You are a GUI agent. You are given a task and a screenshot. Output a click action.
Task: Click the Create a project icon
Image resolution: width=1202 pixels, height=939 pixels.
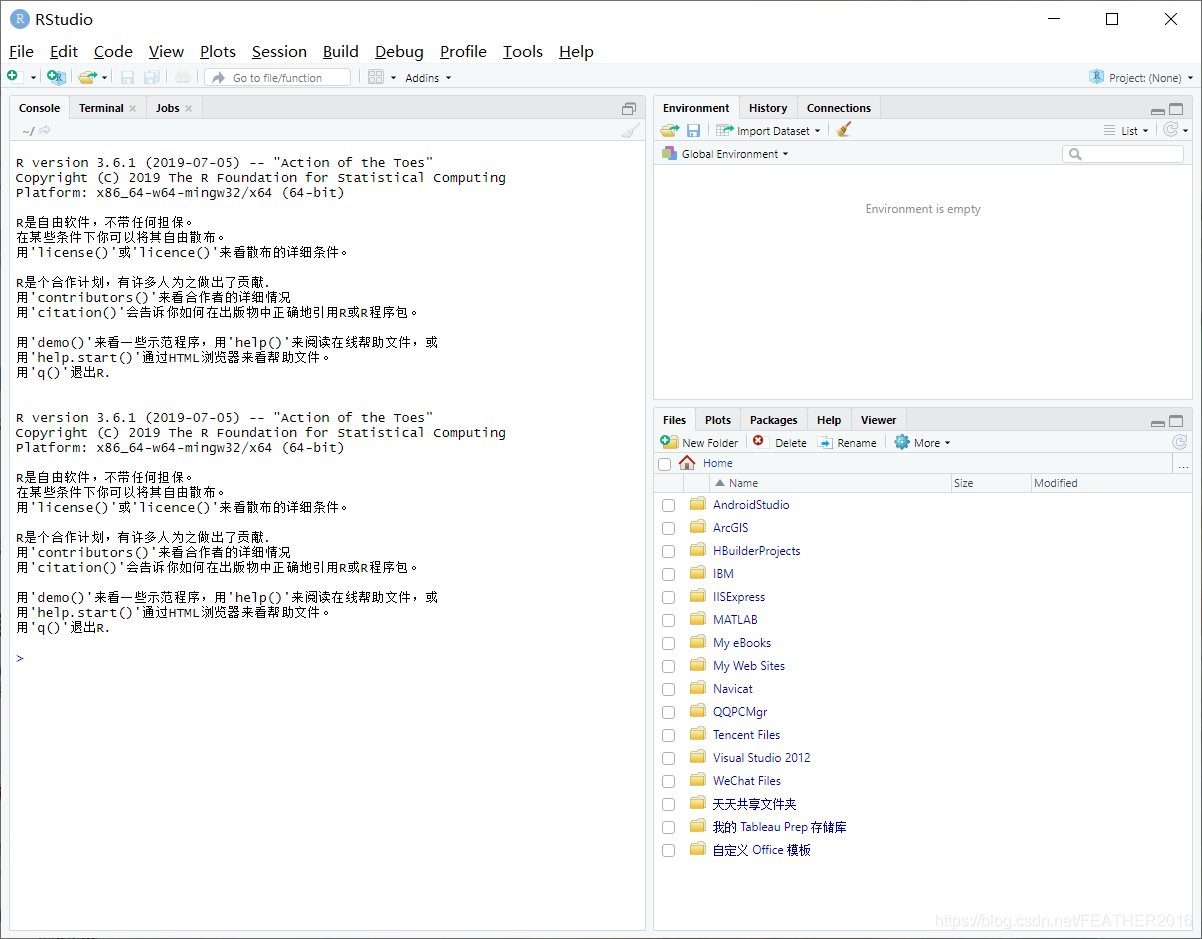(56, 77)
